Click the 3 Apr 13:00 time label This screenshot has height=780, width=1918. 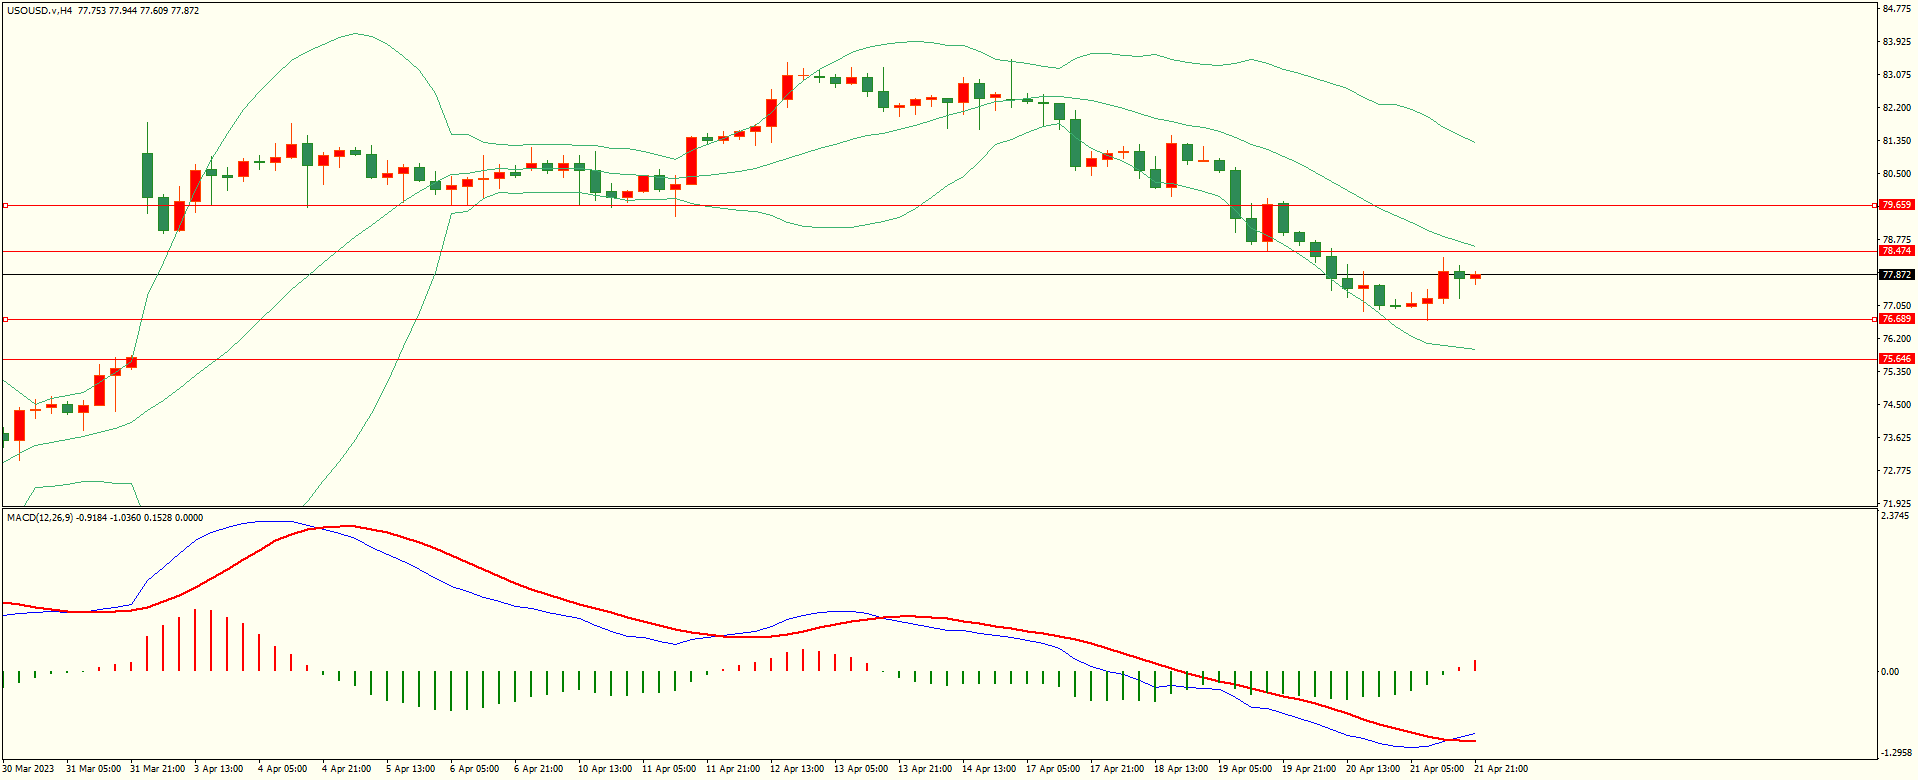219,769
